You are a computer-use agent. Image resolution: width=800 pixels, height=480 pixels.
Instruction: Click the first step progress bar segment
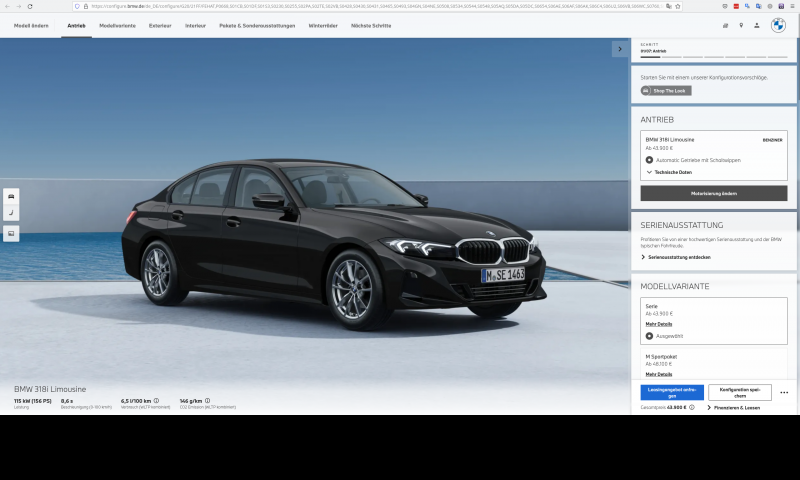(651, 57)
